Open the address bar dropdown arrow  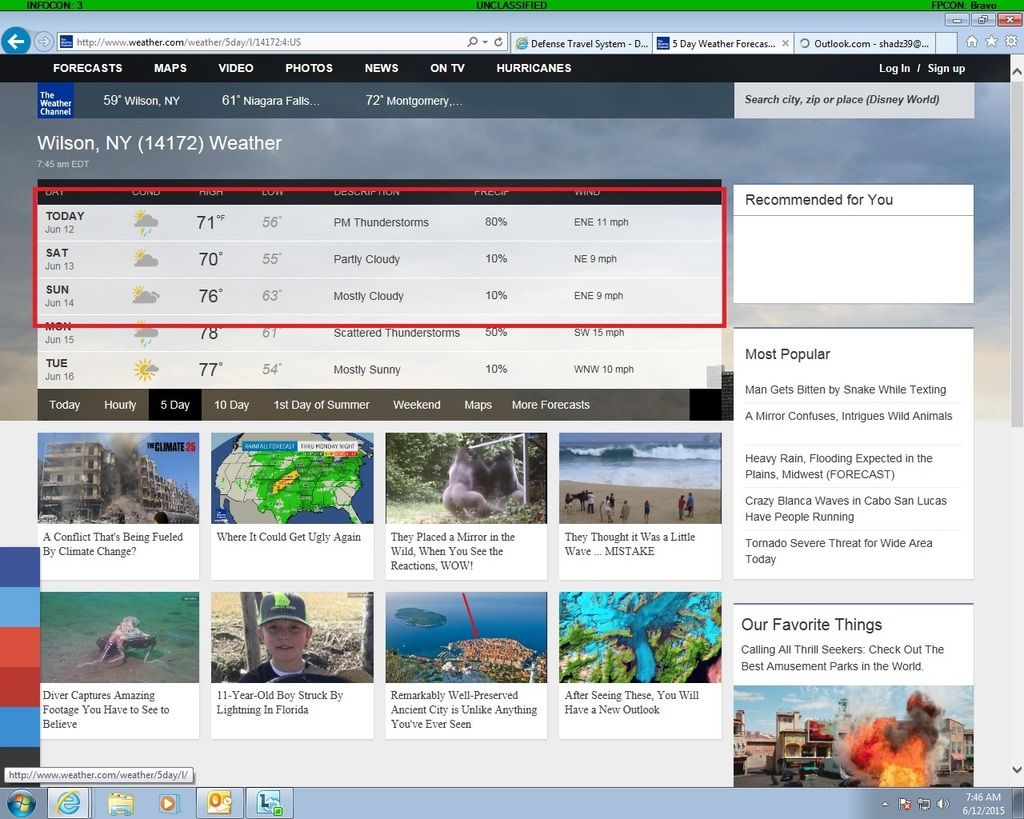pos(485,42)
